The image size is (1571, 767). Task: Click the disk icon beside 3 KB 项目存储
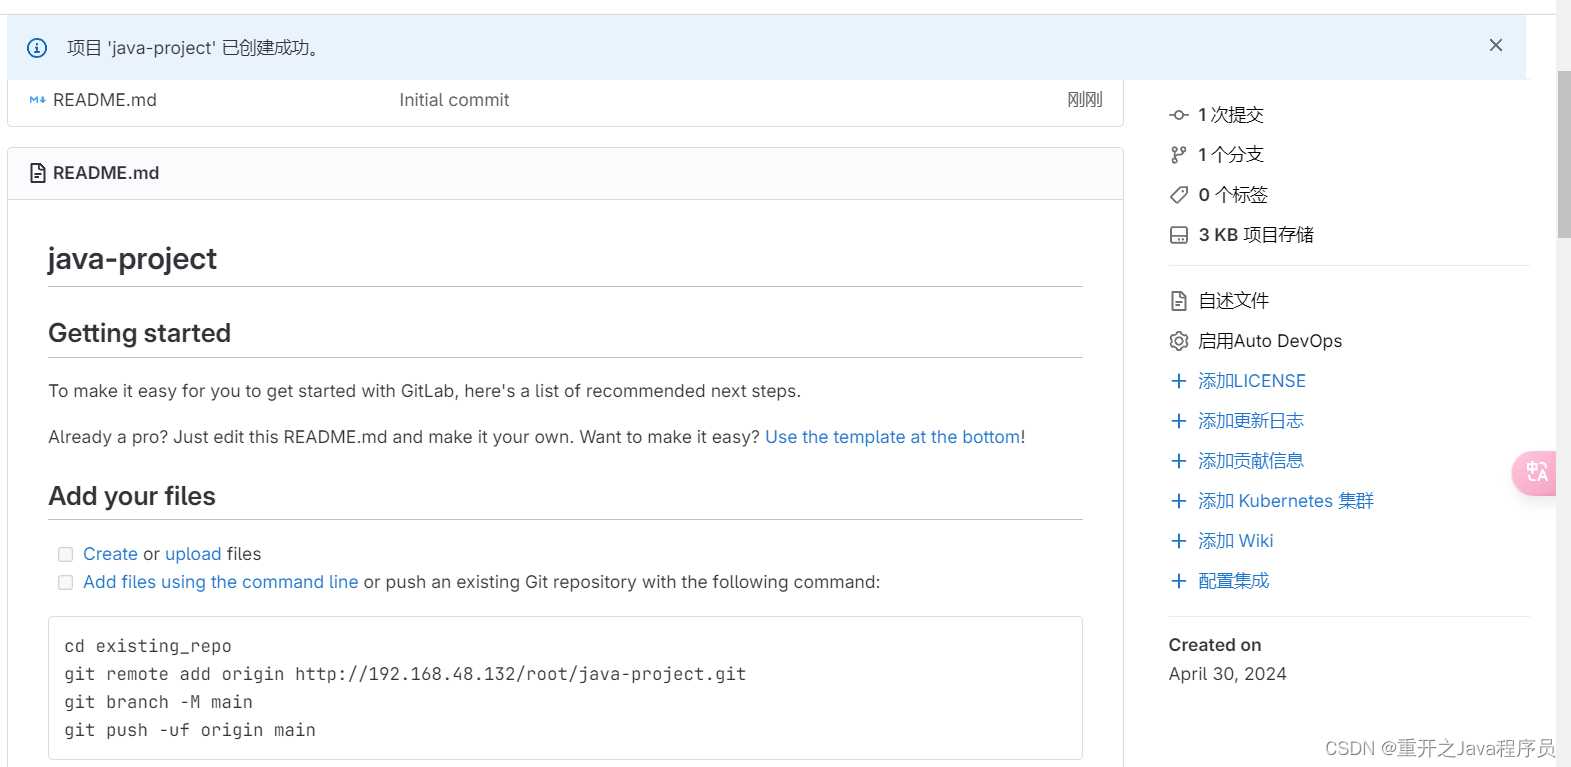point(1179,235)
